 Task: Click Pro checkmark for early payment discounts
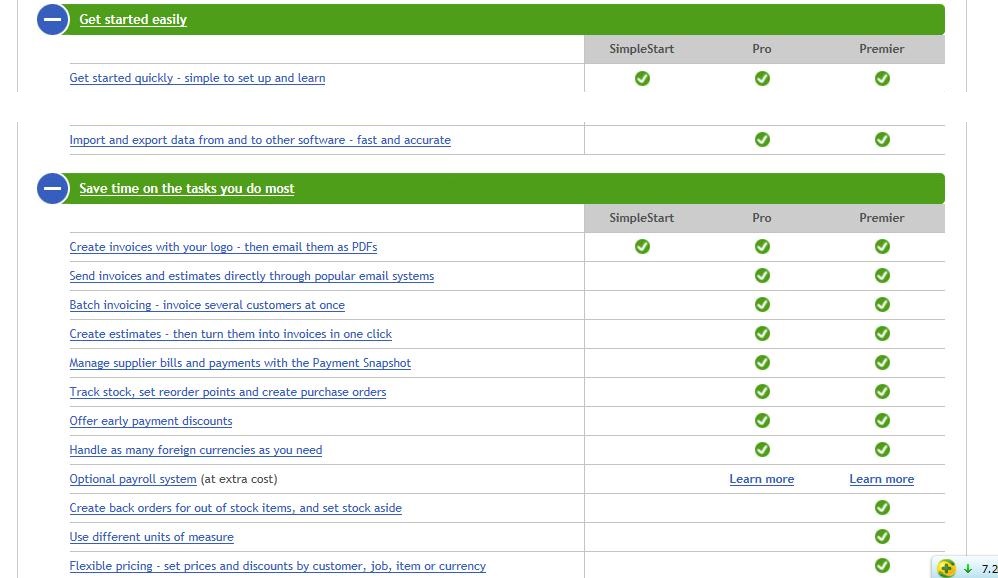[763, 421]
